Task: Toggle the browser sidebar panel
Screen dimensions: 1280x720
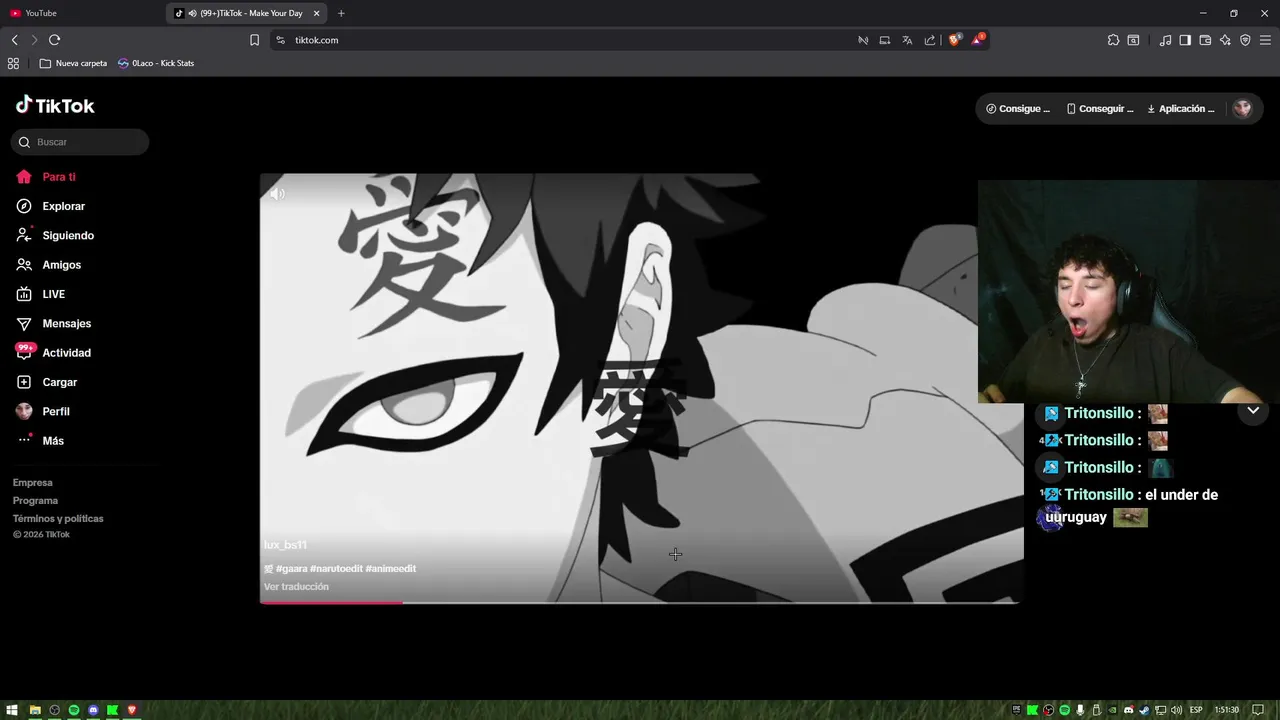Action: (1185, 40)
